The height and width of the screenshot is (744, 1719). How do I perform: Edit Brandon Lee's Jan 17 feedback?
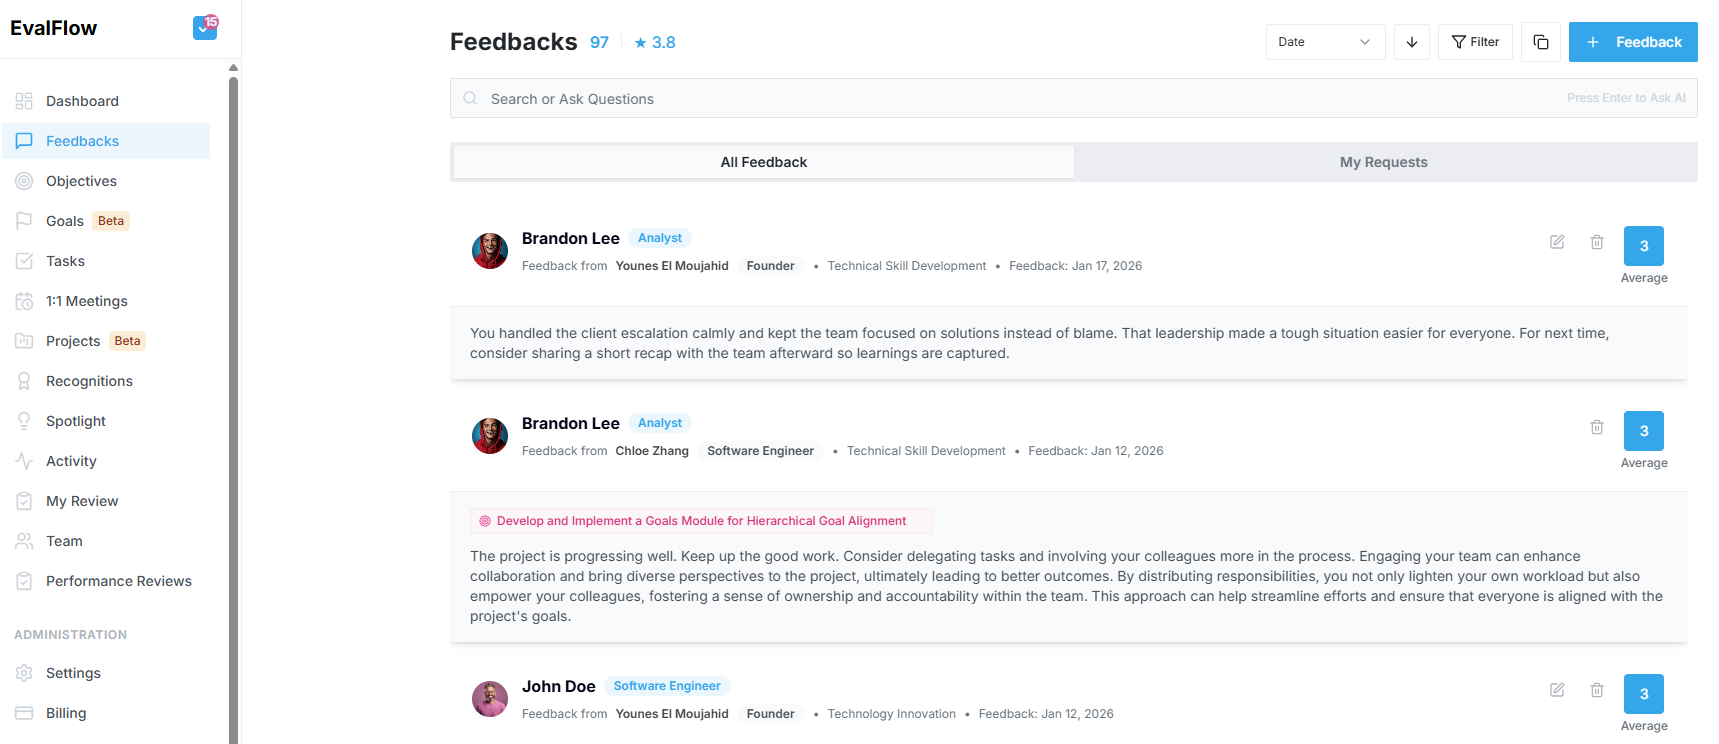click(x=1557, y=242)
